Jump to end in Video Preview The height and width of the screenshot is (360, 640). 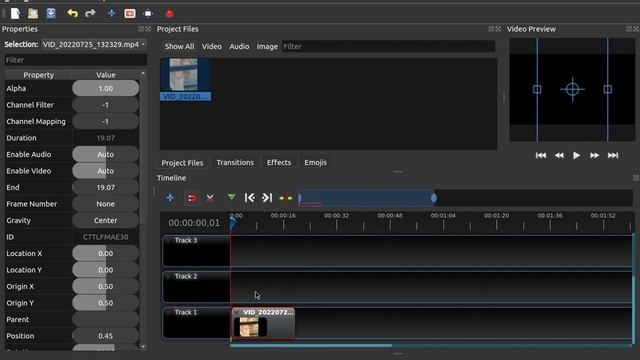pos(613,155)
